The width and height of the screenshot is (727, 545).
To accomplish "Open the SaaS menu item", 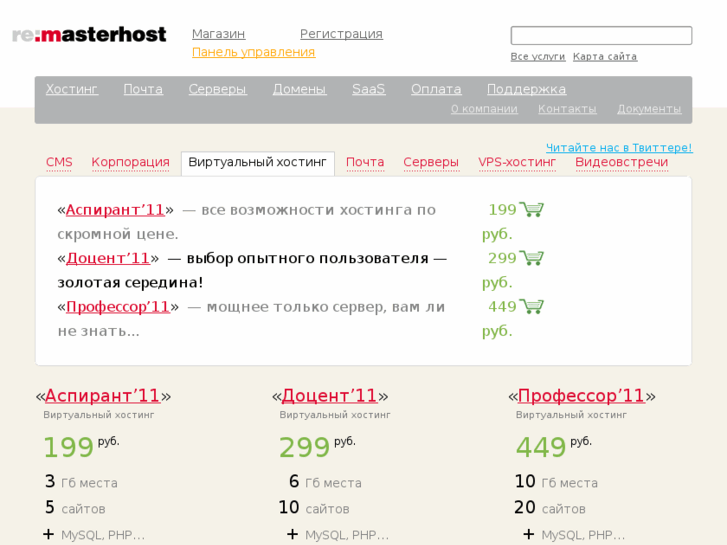I will 369,89.
